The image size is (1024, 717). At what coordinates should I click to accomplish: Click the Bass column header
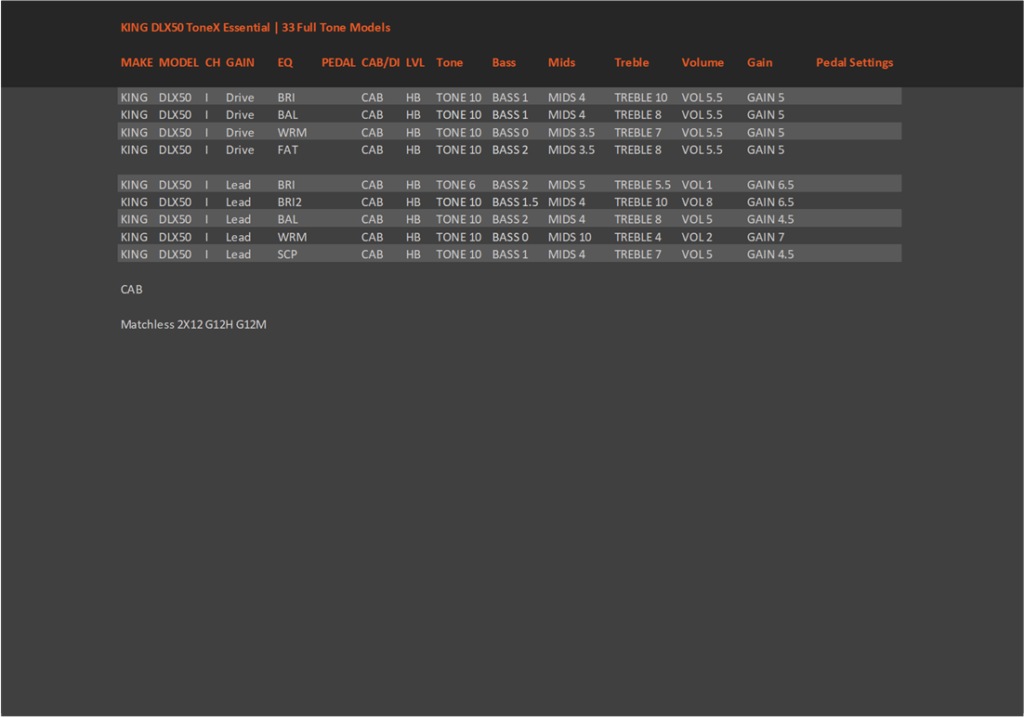(x=504, y=63)
